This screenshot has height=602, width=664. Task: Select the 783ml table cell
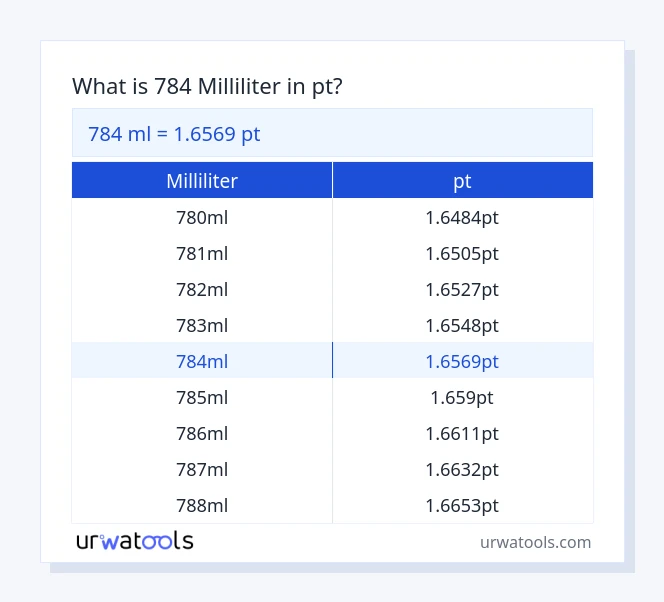202,325
